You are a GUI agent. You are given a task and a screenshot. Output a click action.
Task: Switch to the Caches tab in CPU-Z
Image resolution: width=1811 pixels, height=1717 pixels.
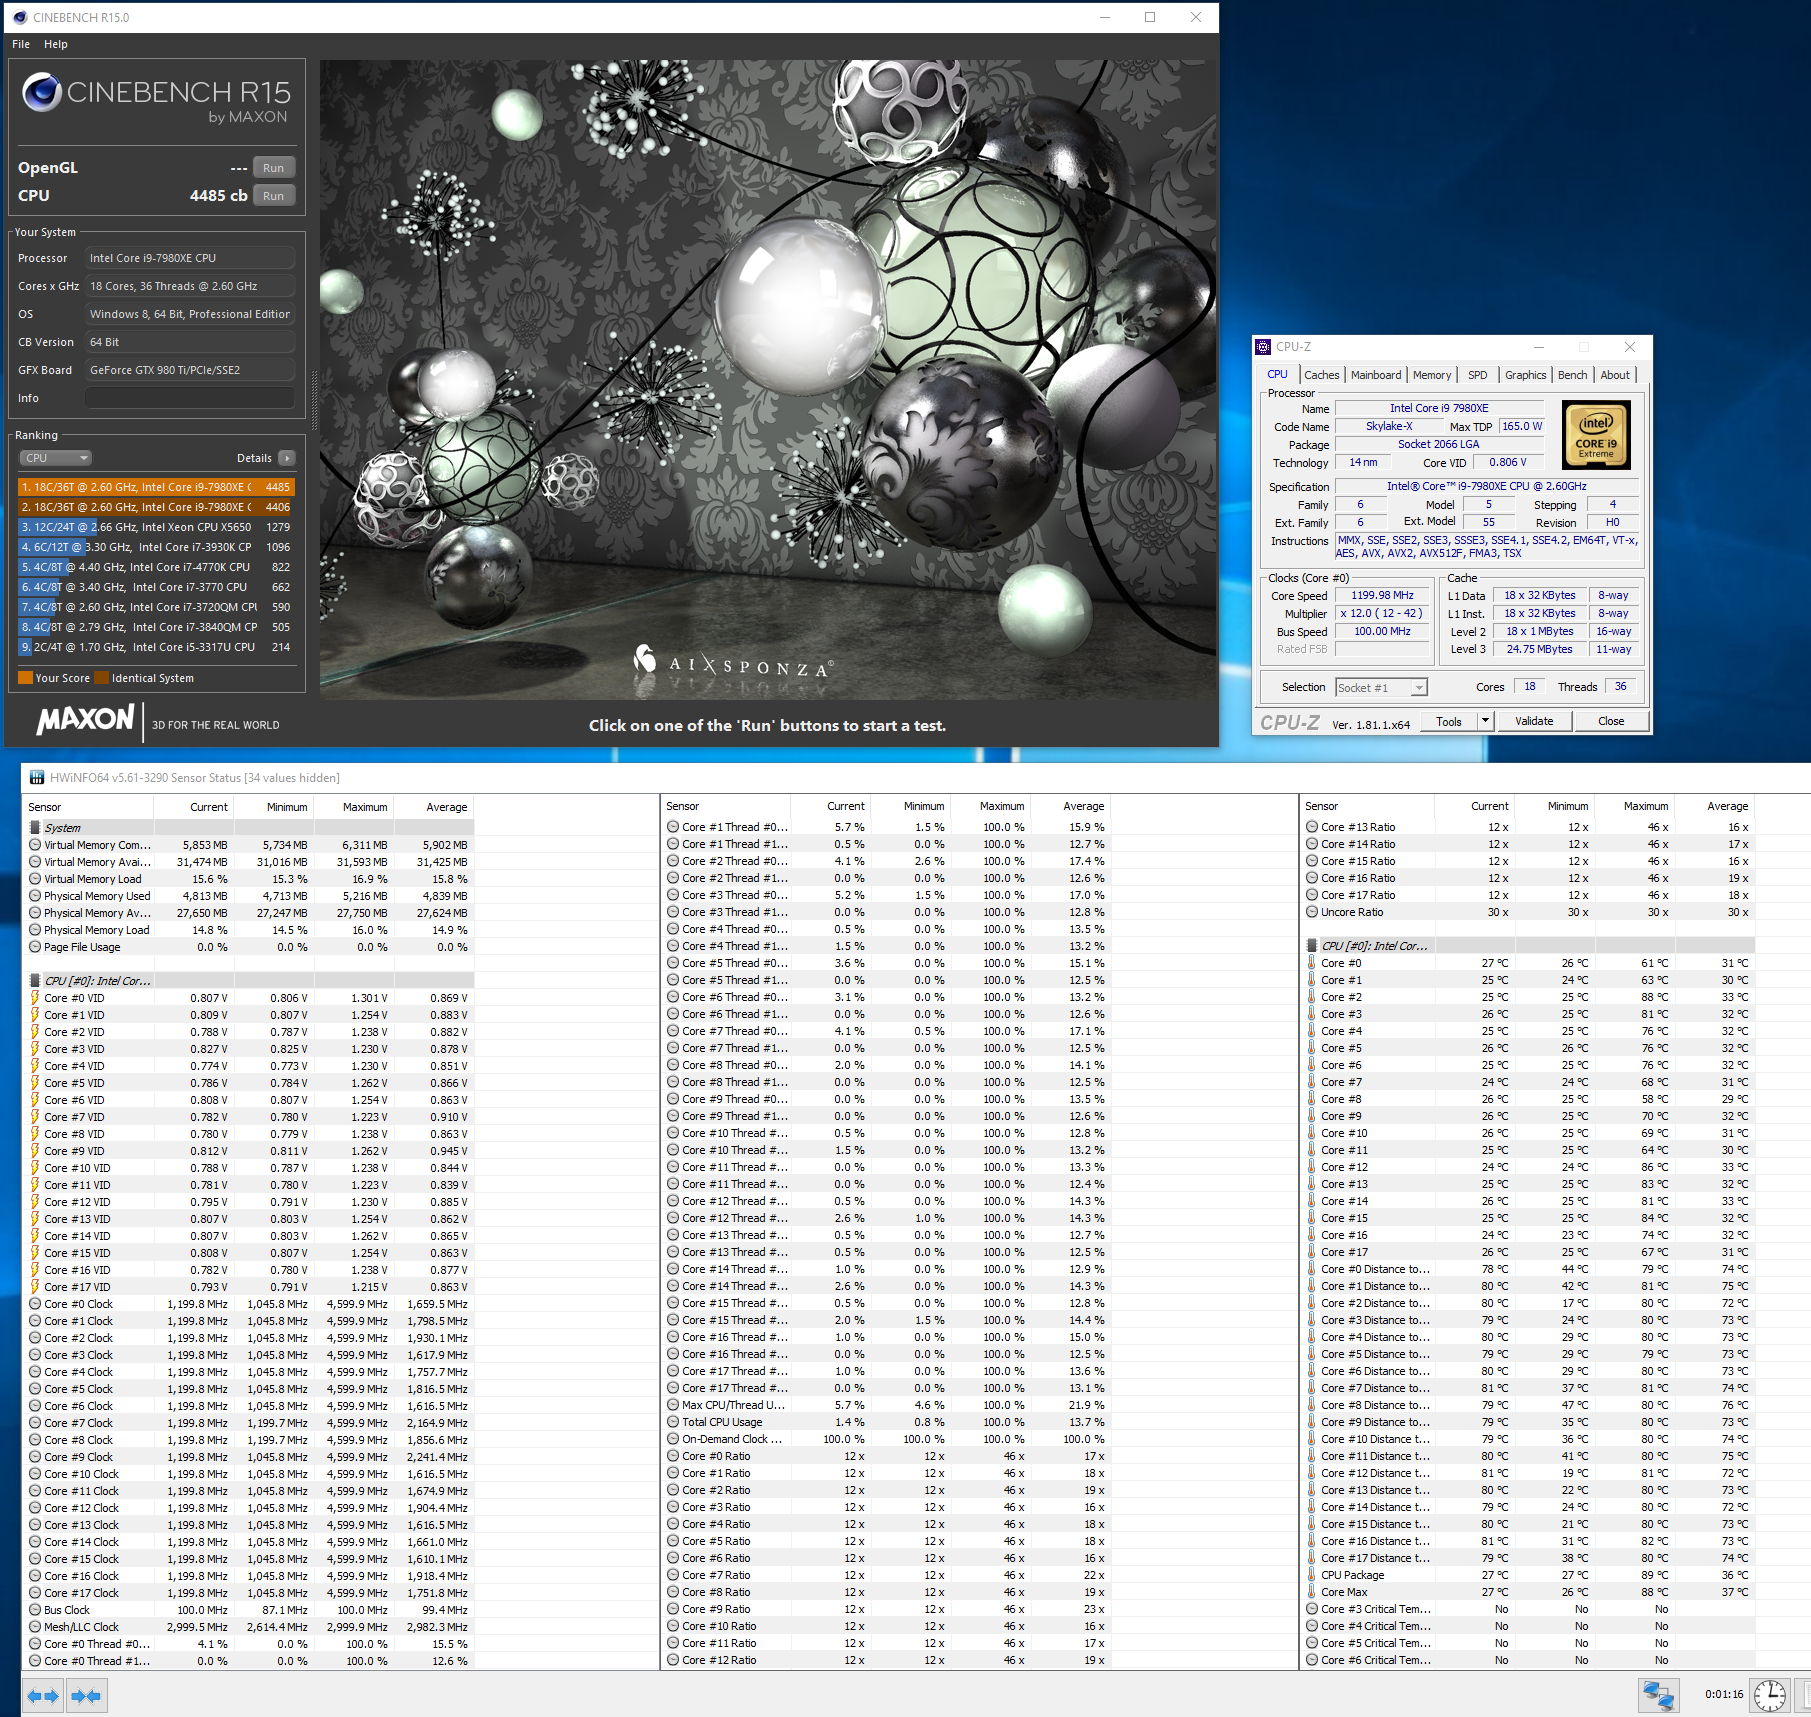point(1321,375)
